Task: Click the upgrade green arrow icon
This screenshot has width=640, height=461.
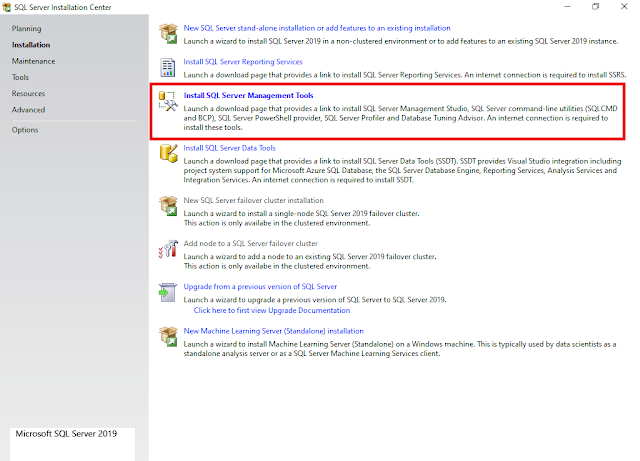Action: (168, 292)
